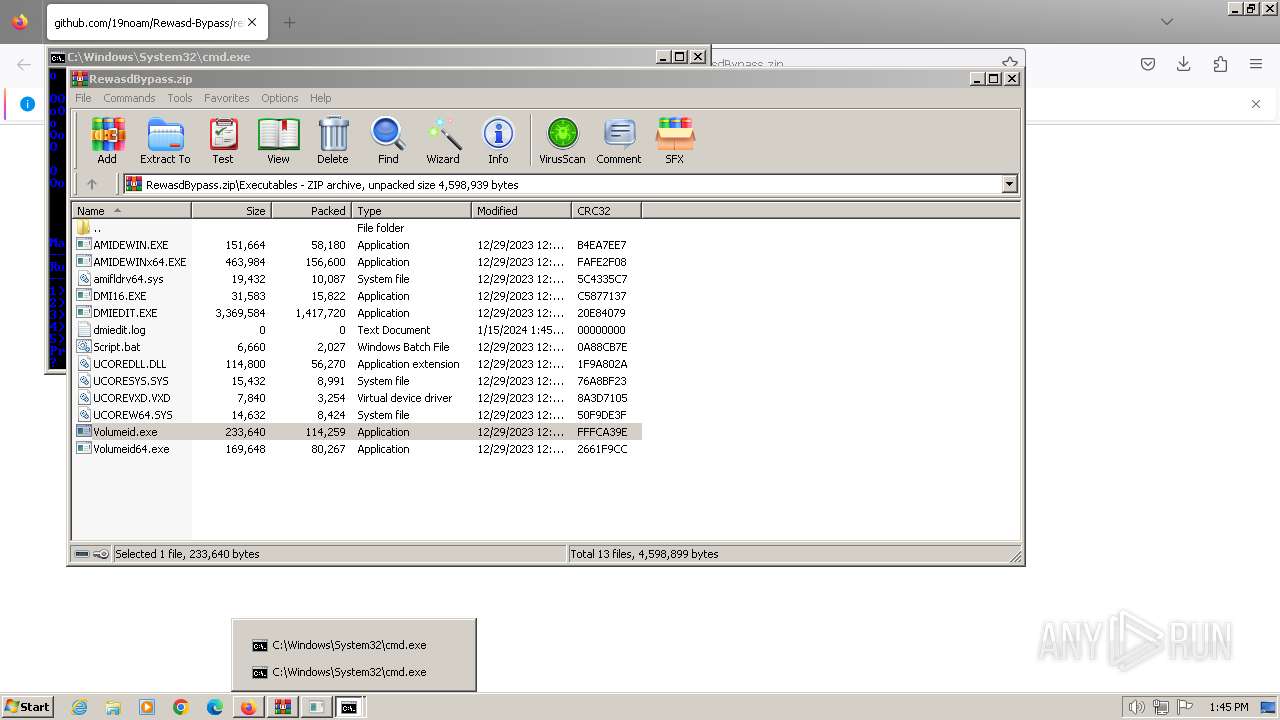The height and width of the screenshot is (720, 1280).
Task: Launch the Wizard tool
Action: [443, 140]
